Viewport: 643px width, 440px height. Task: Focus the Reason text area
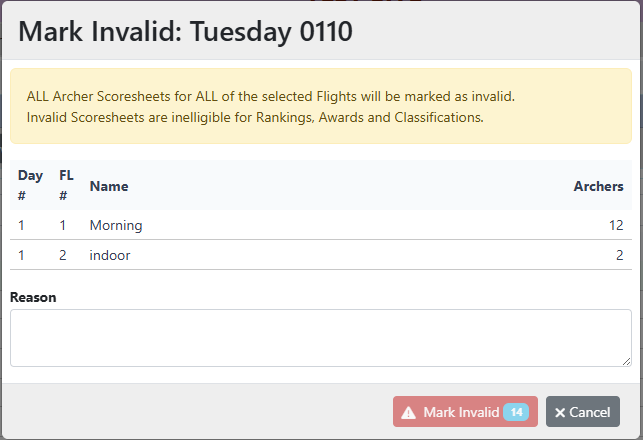320,337
